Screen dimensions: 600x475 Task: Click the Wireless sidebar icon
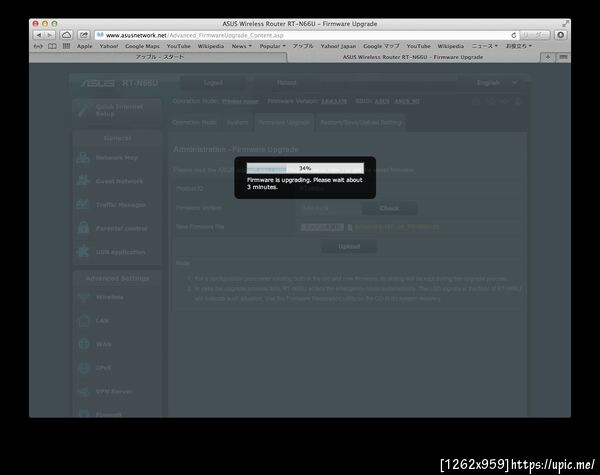[x=84, y=297]
